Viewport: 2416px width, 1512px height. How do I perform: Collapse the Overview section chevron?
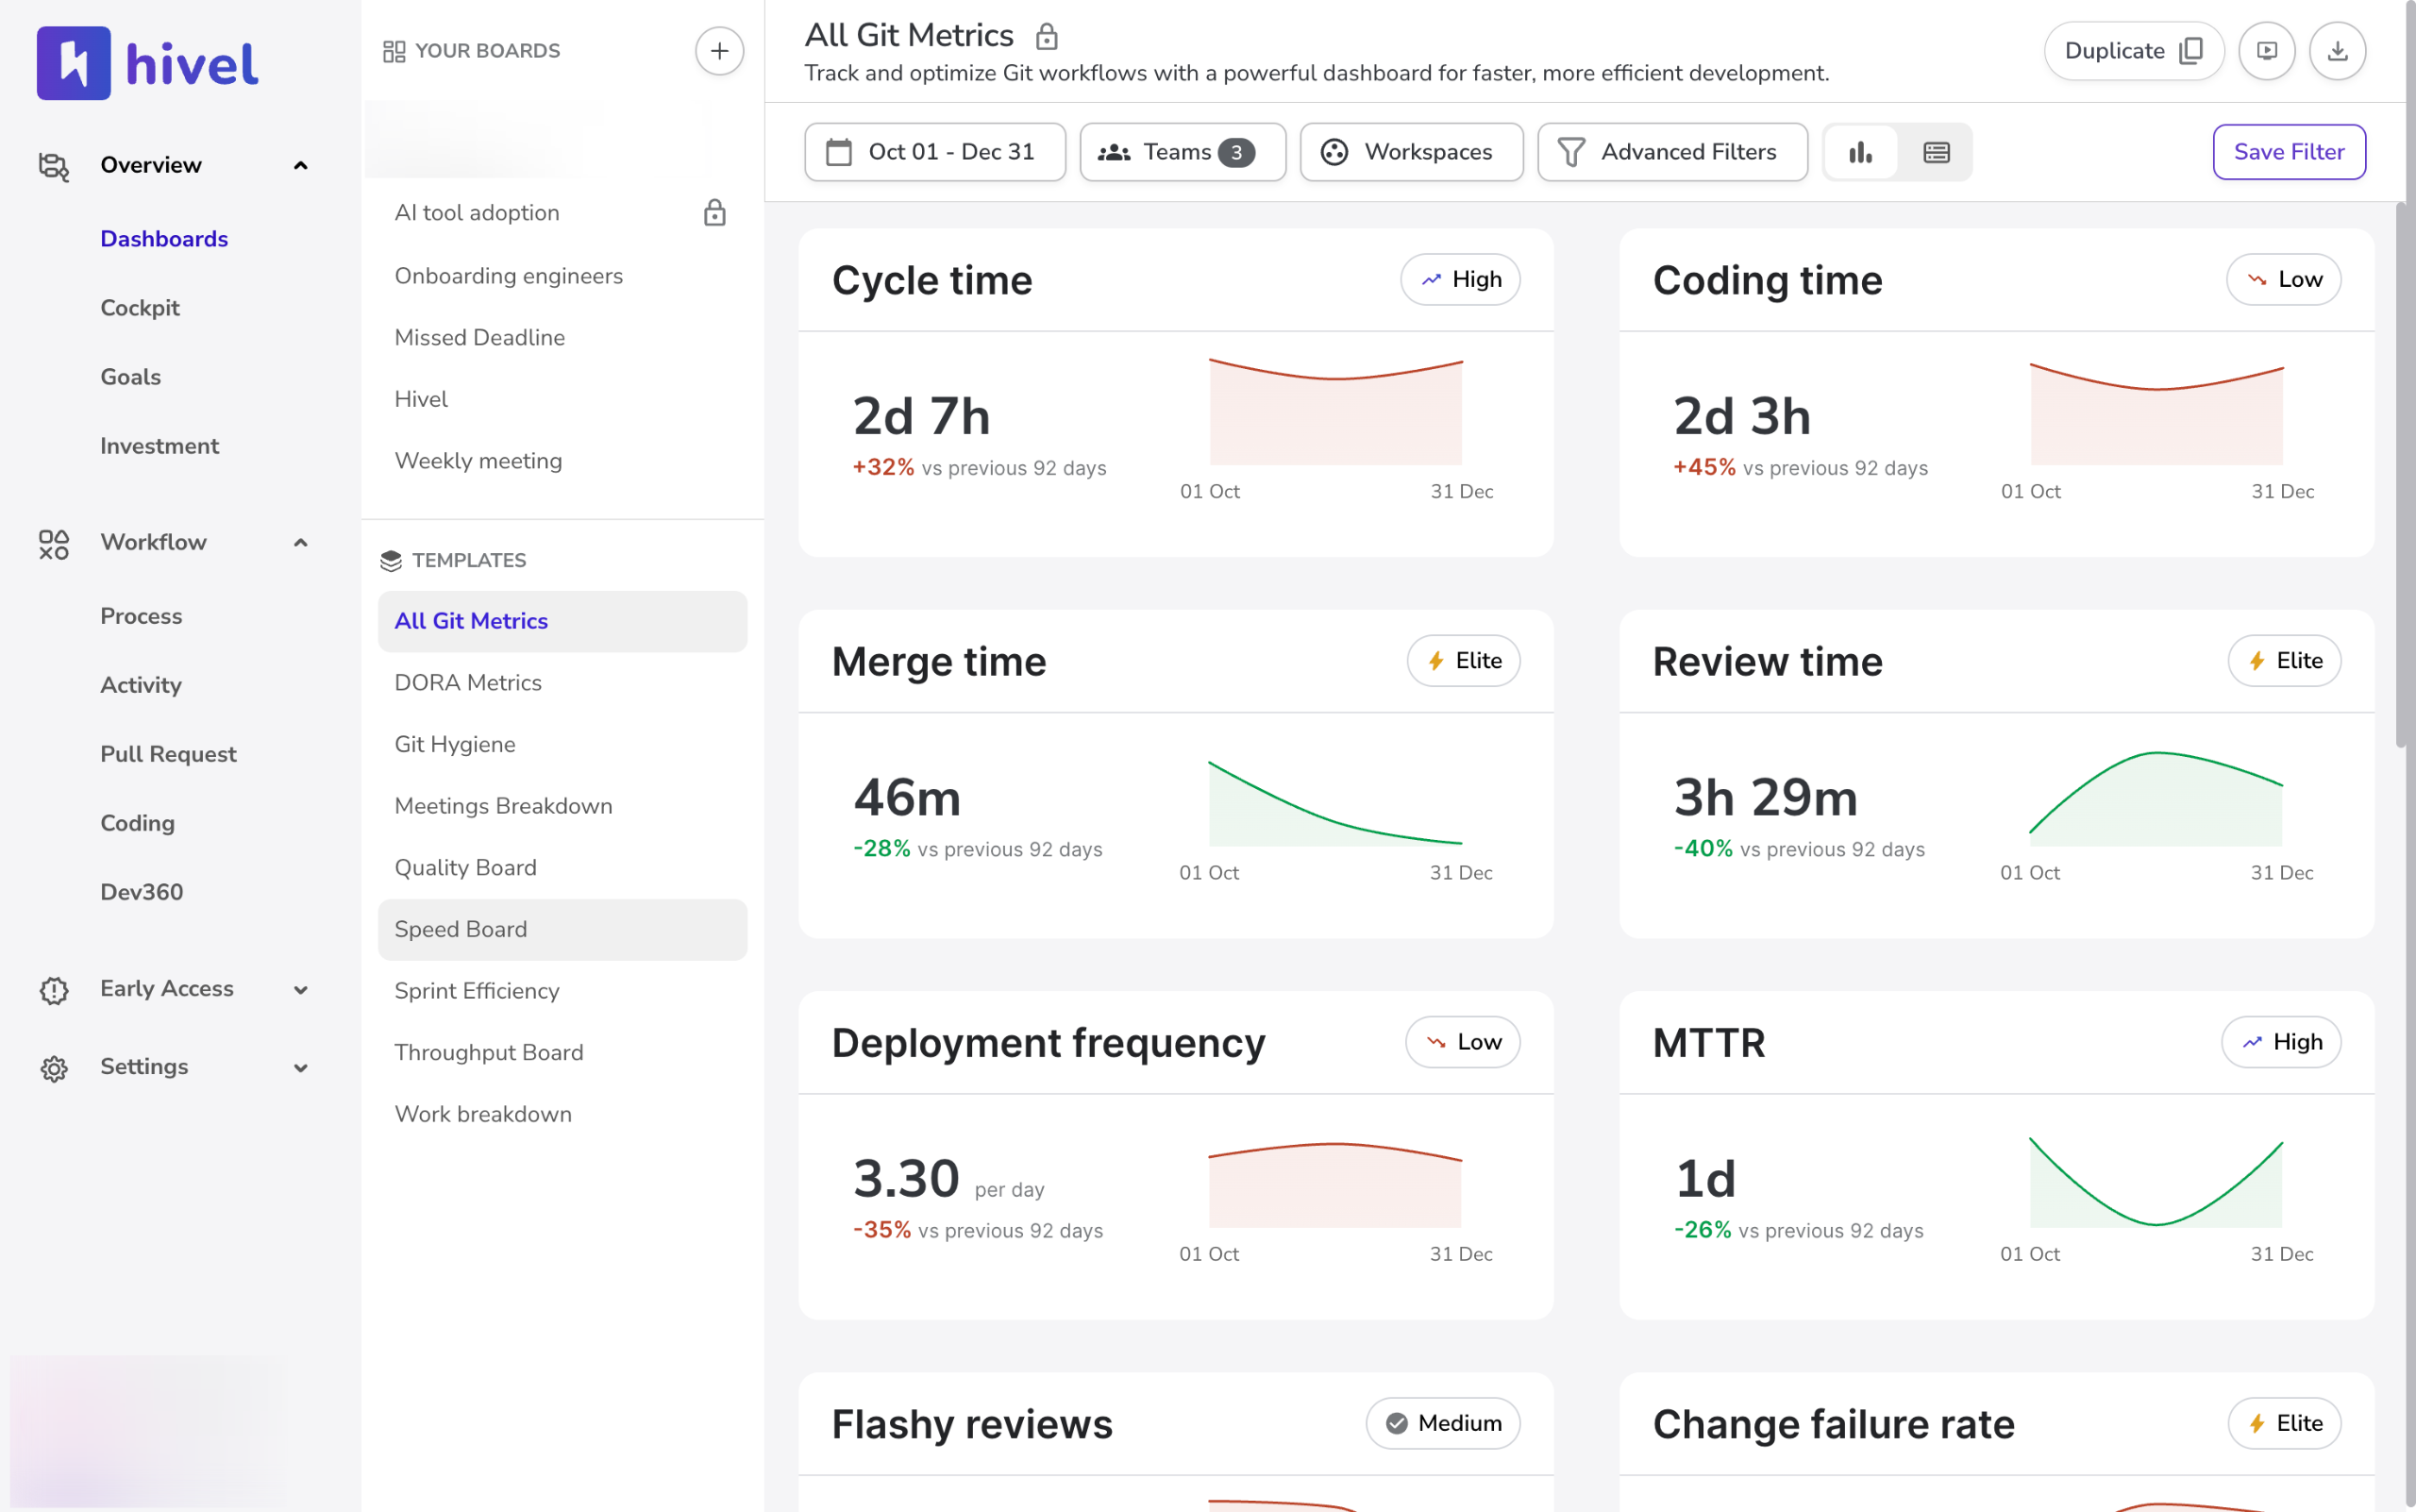(x=300, y=165)
